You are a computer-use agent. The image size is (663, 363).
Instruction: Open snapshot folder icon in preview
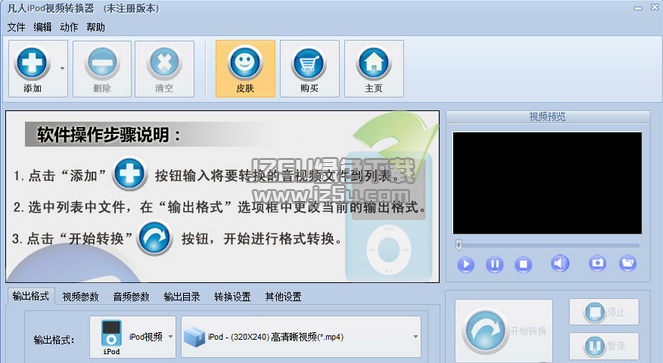coord(628,263)
